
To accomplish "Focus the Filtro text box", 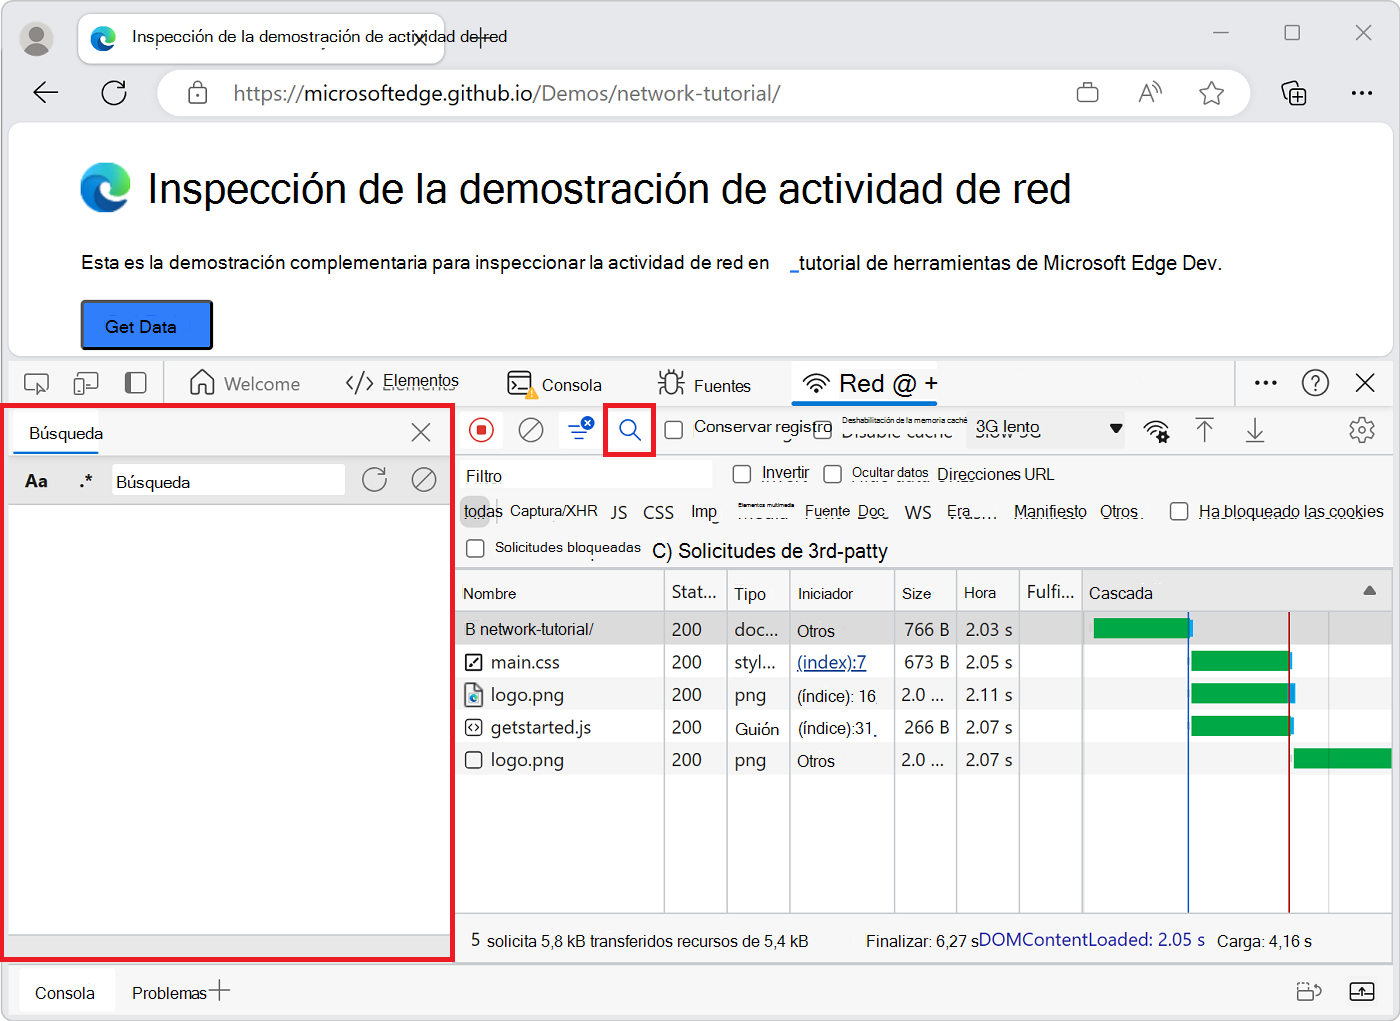I will tap(587, 475).
